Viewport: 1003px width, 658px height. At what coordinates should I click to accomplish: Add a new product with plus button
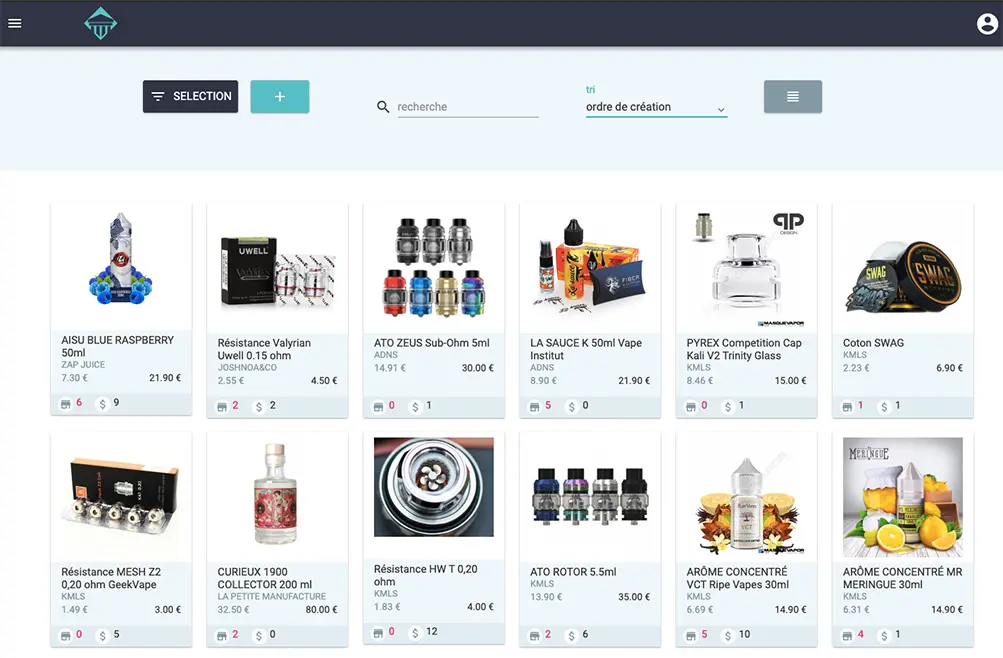pyautogui.click(x=280, y=97)
